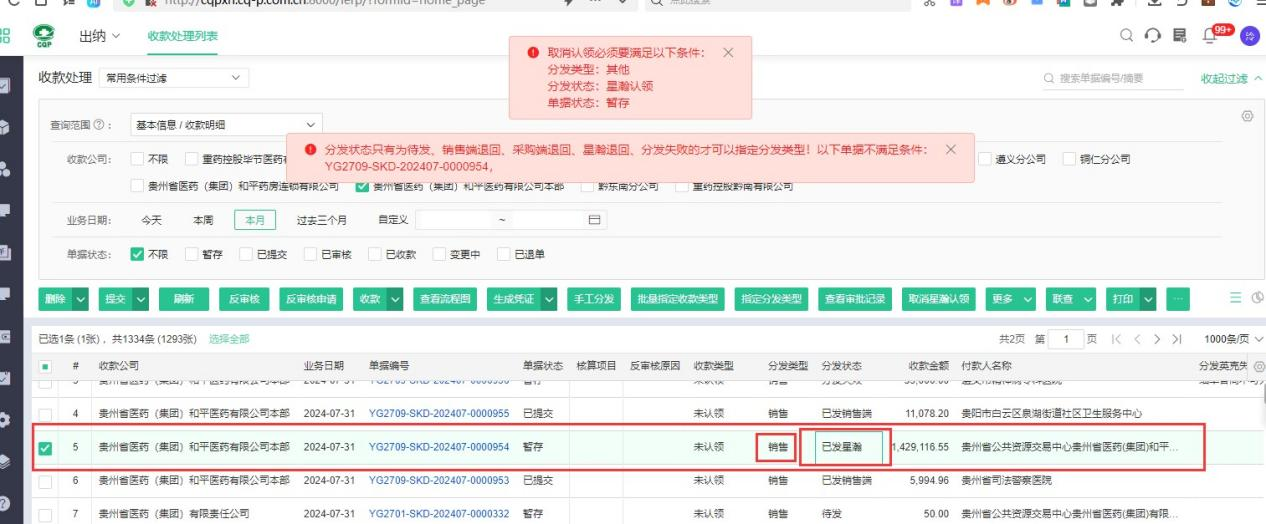Click the list view icon right of toolbar
Viewport: 1266px width, 524px height.
(1235, 298)
